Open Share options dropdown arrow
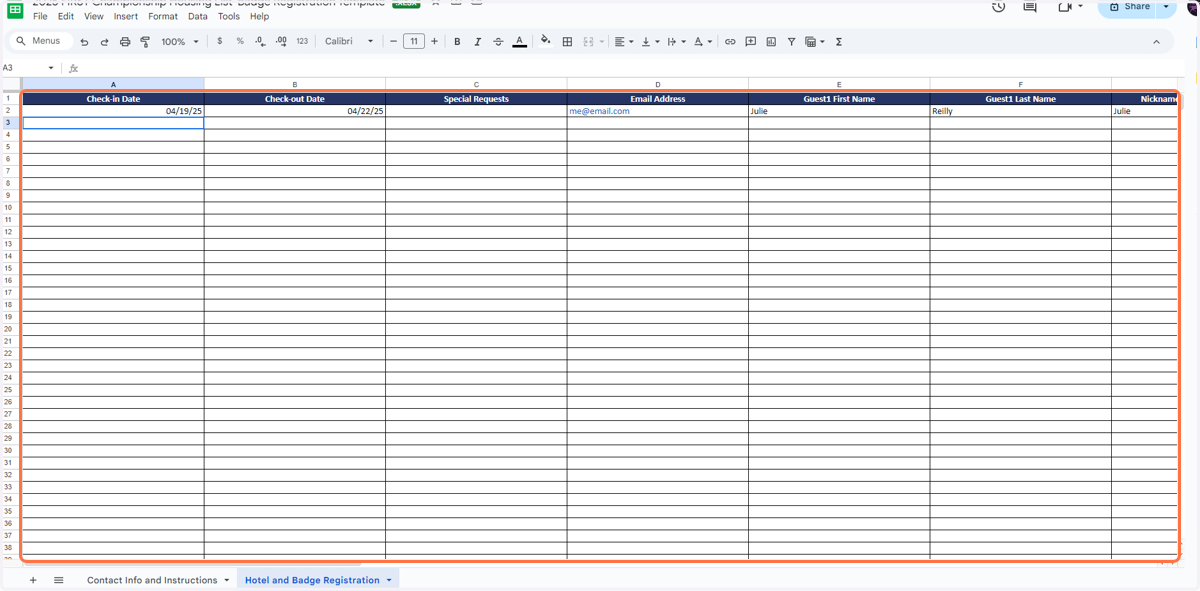The height and width of the screenshot is (591, 1200). (1166, 7)
